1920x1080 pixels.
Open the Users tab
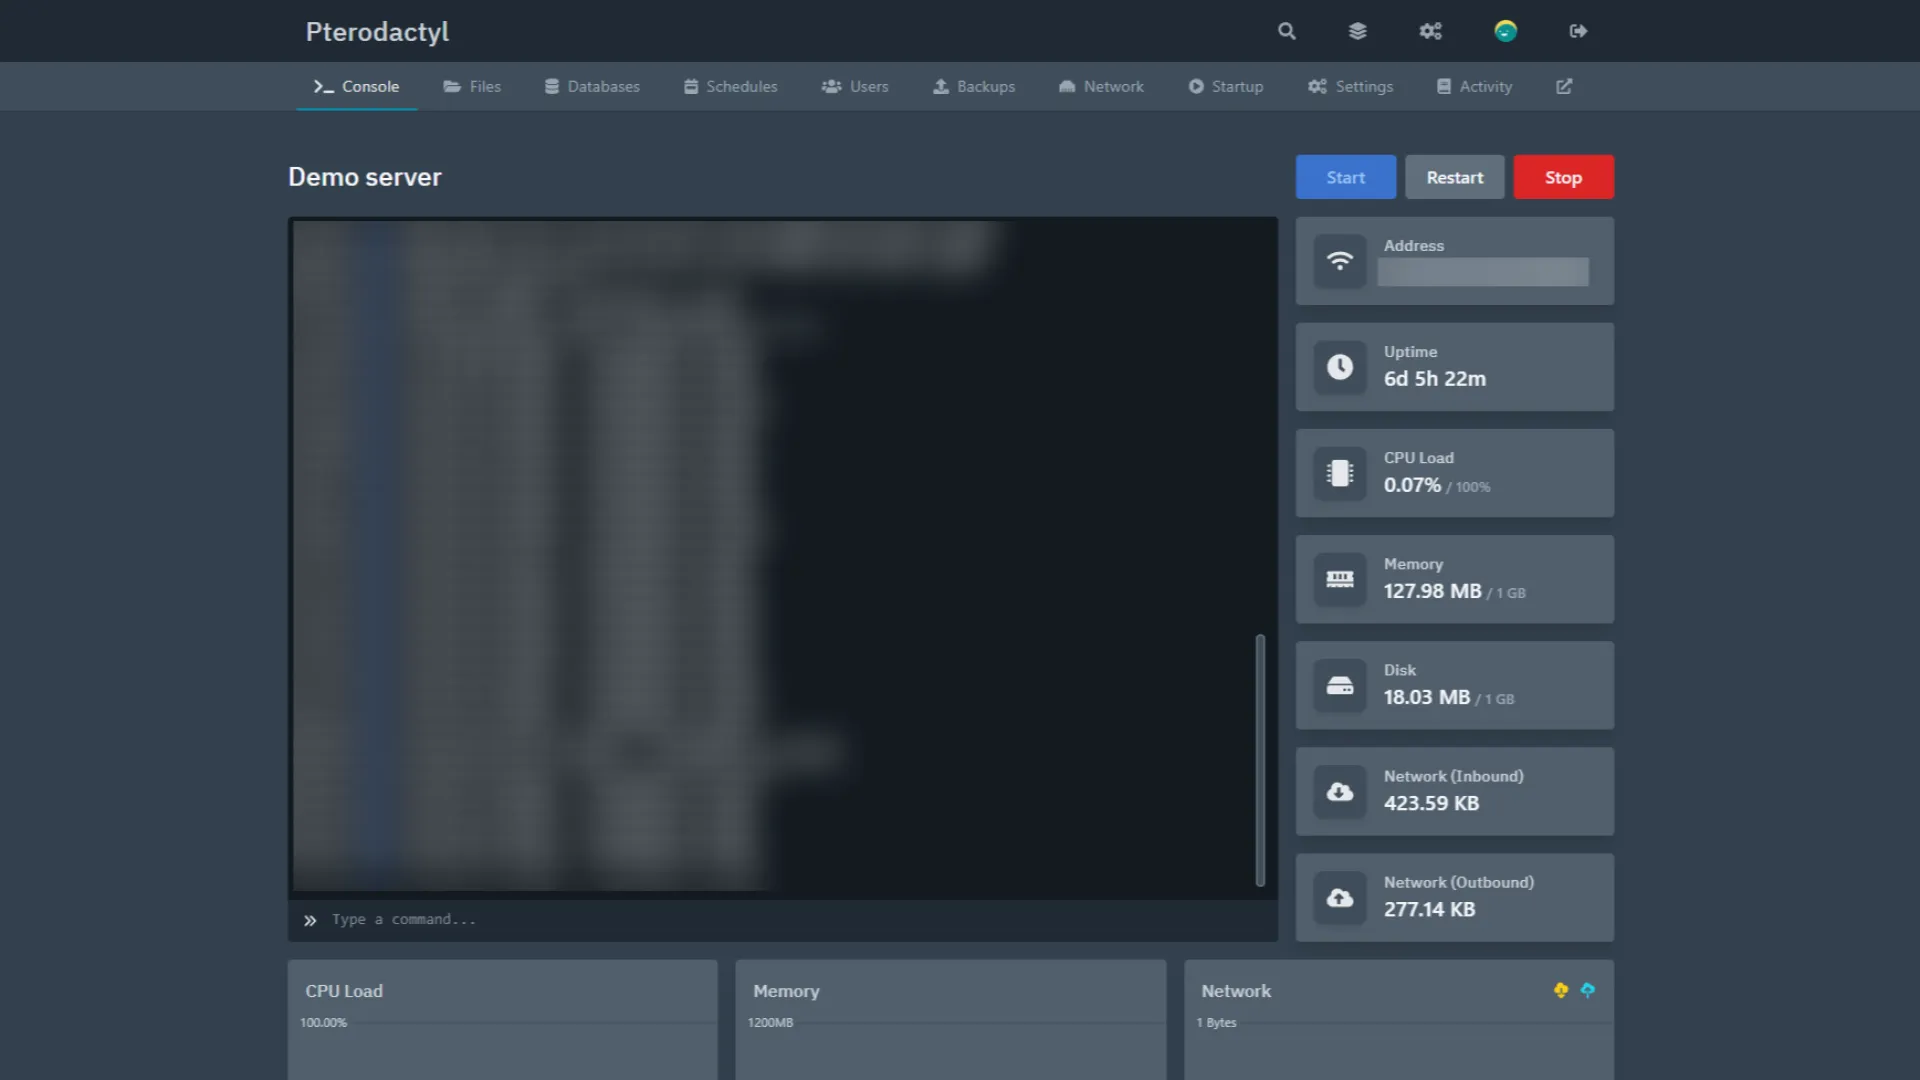click(x=855, y=87)
